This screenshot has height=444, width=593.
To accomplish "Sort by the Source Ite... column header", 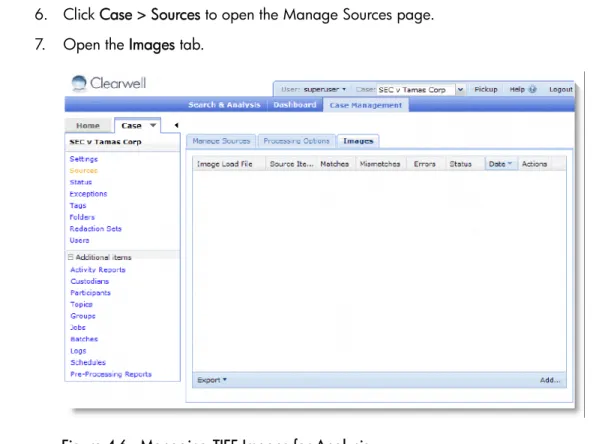I will [291, 164].
